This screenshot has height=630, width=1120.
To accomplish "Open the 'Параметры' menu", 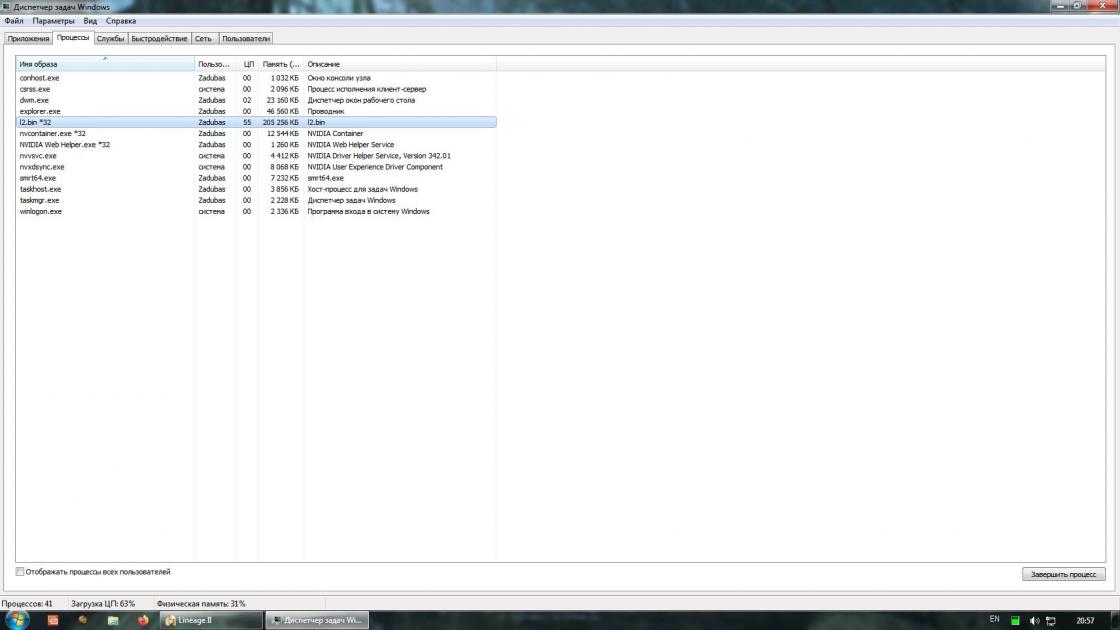I will tap(53, 20).
